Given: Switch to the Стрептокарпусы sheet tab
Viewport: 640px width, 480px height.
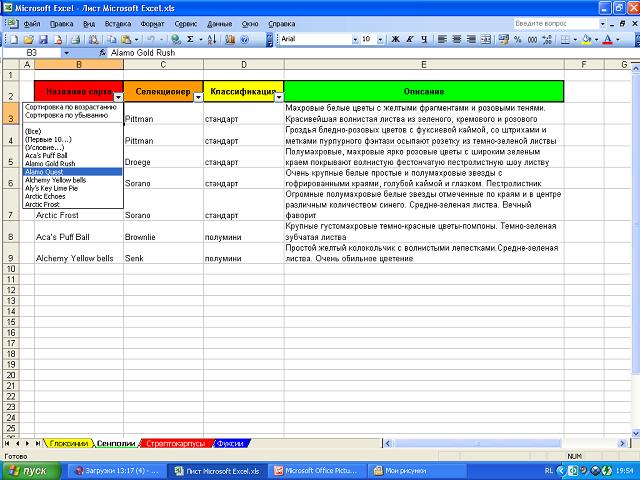Looking at the screenshot, I should [x=177, y=441].
